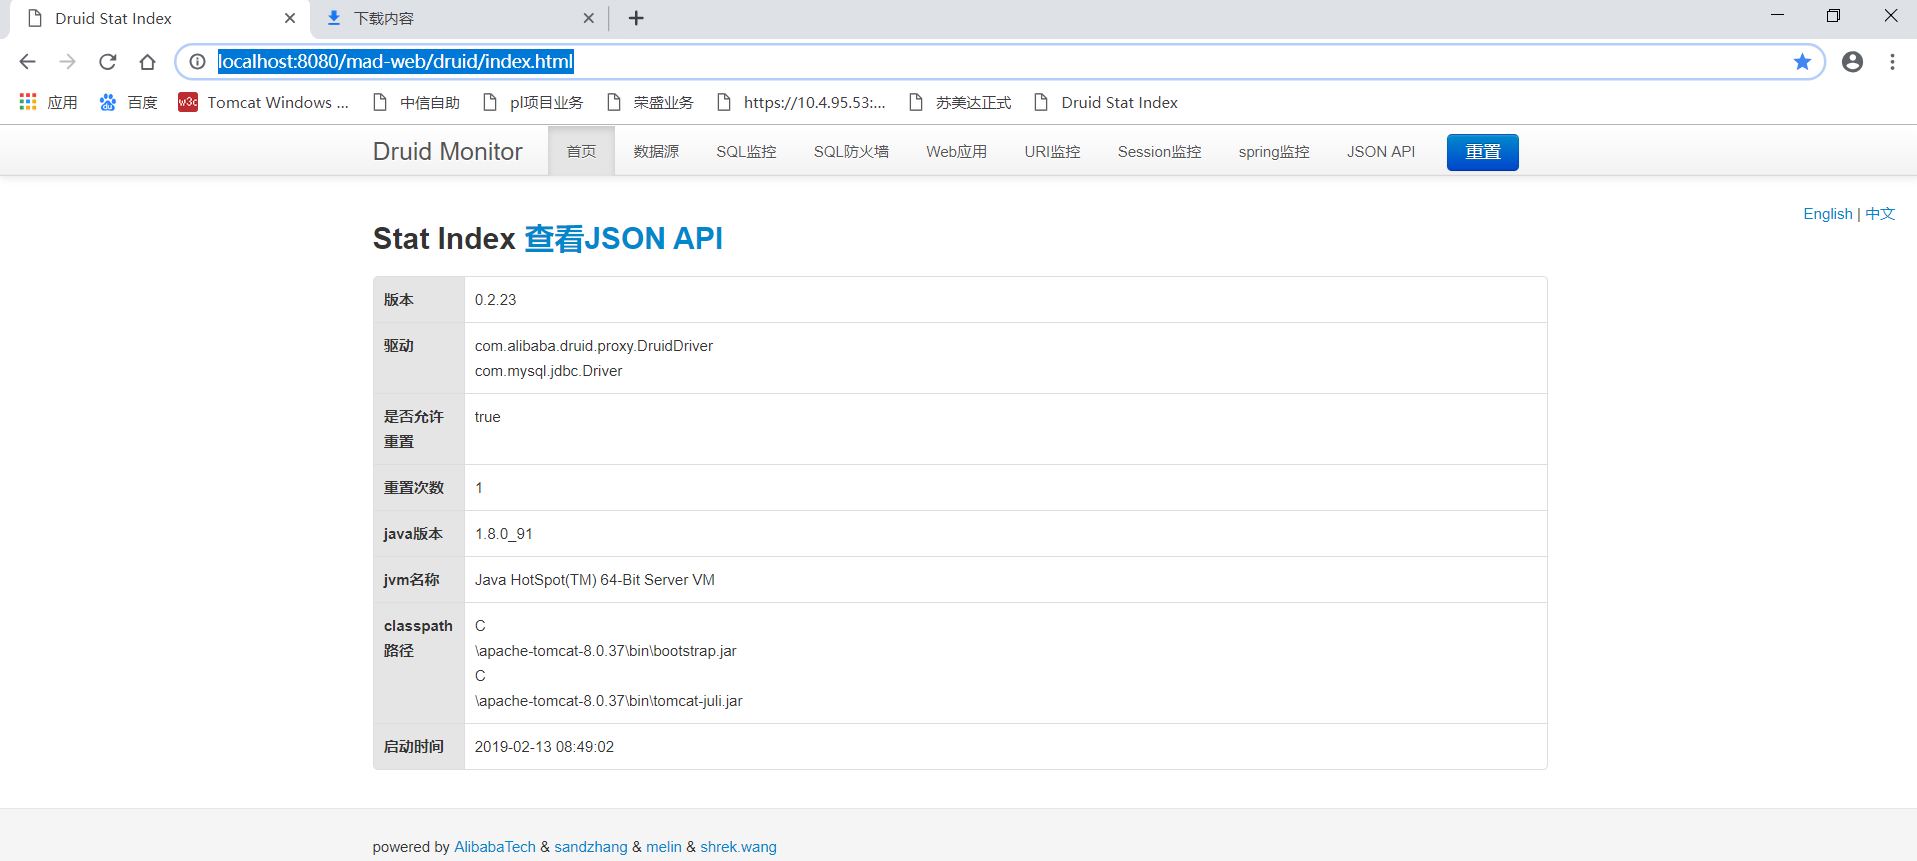Click the version value 0.2.23
This screenshot has width=1917, height=861.
click(495, 300)
